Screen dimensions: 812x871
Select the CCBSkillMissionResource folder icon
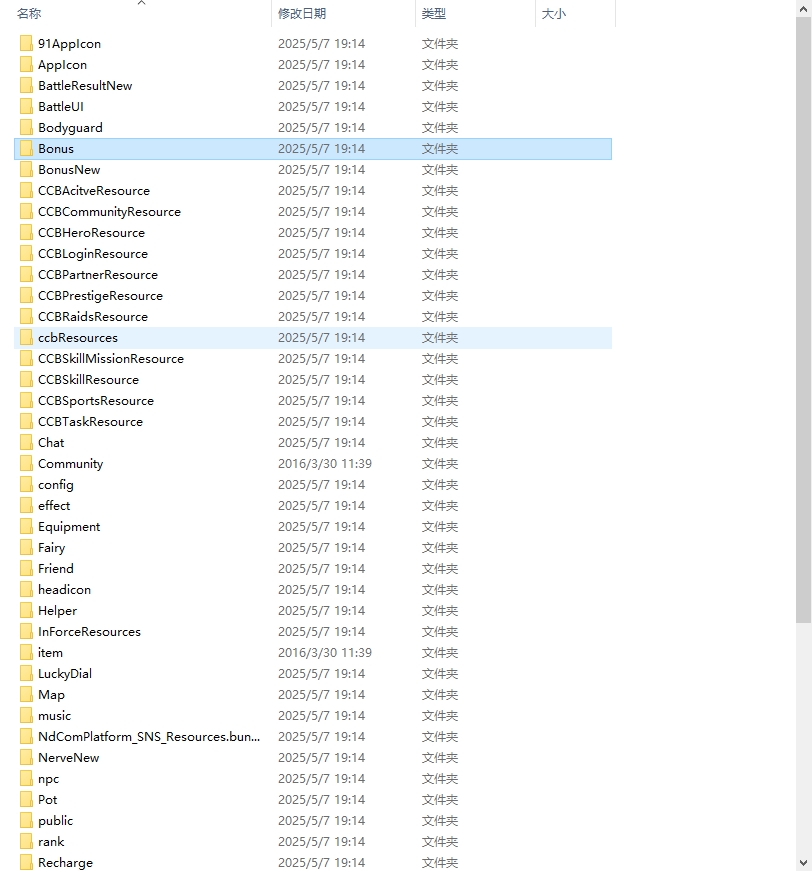26,359
